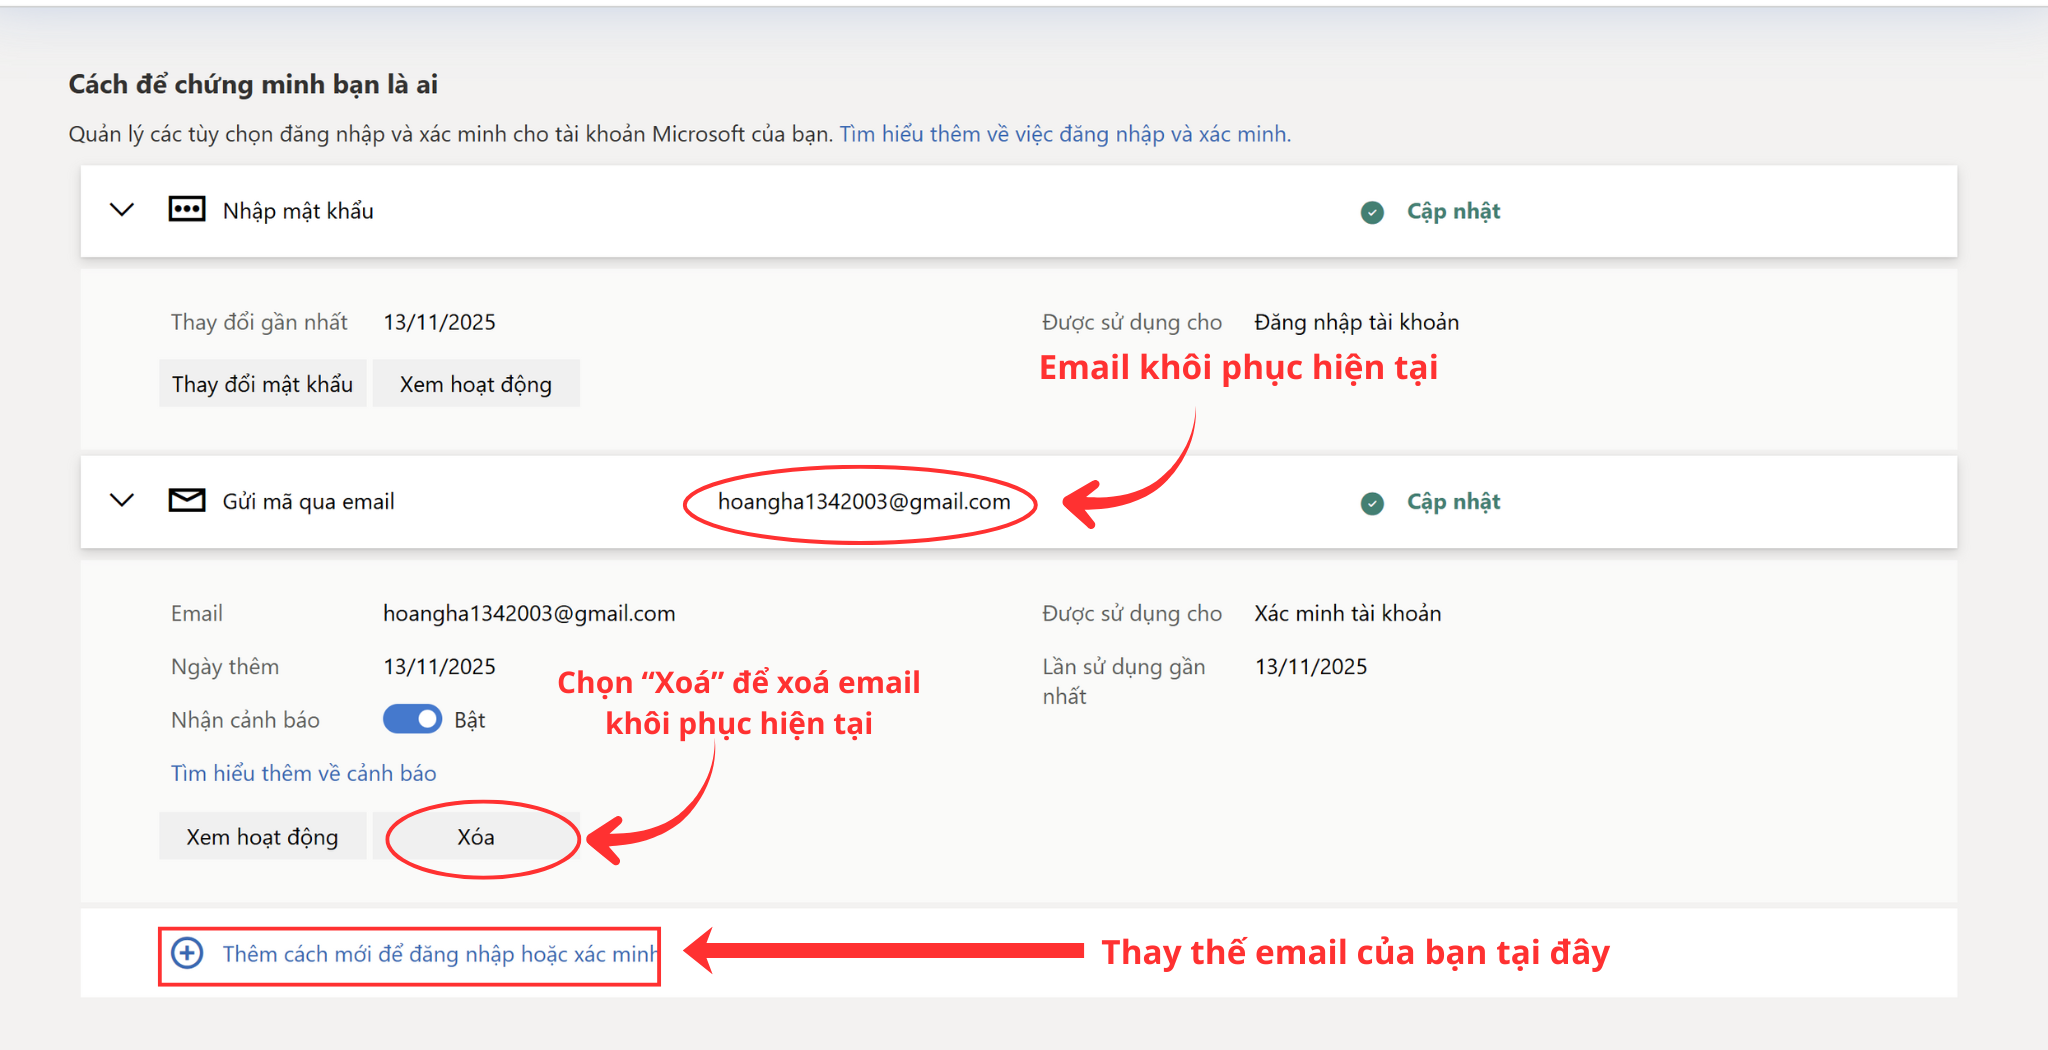Click the Nhập mật khẩu row title
This screenshot has height=1050, width=2048.
pos(298,211)
